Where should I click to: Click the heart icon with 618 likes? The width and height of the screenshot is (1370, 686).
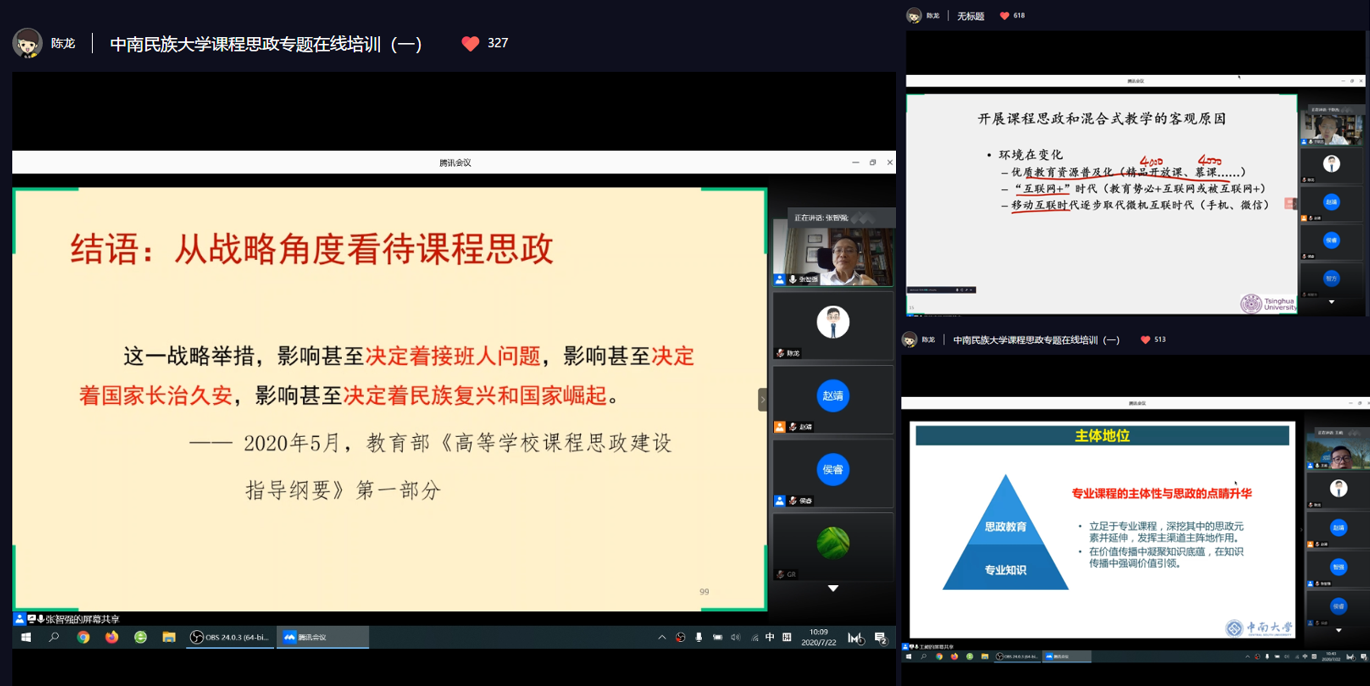click(1004, 16)
